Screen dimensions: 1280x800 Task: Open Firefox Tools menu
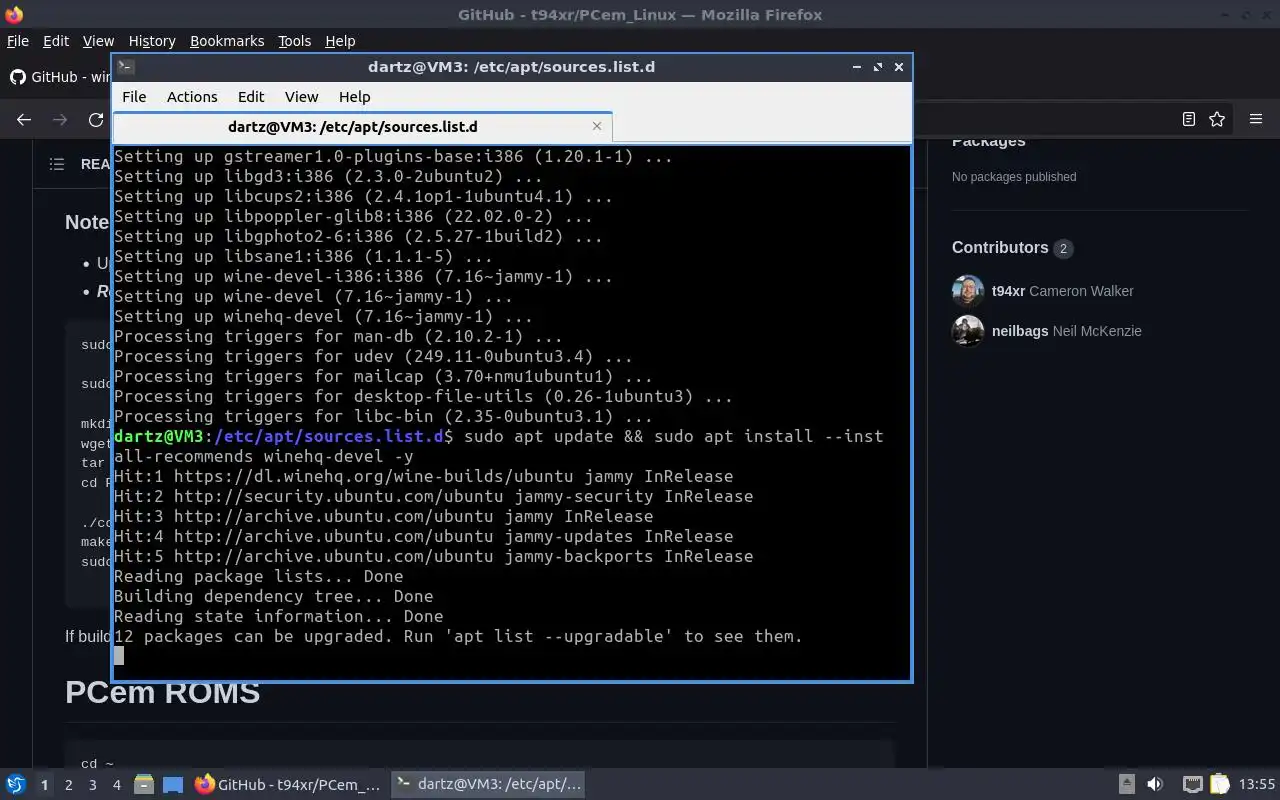point(295,41)
